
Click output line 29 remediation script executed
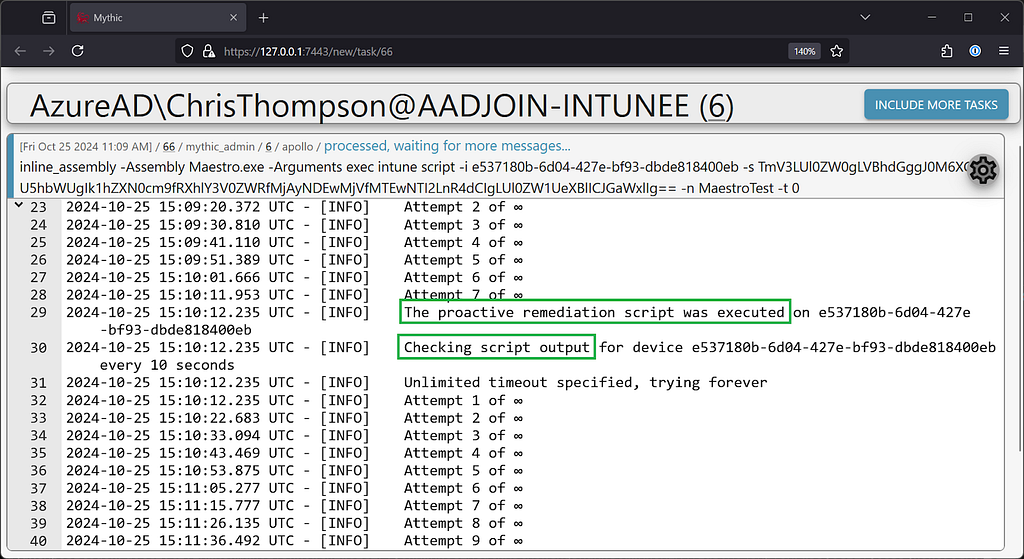point(594,312)
